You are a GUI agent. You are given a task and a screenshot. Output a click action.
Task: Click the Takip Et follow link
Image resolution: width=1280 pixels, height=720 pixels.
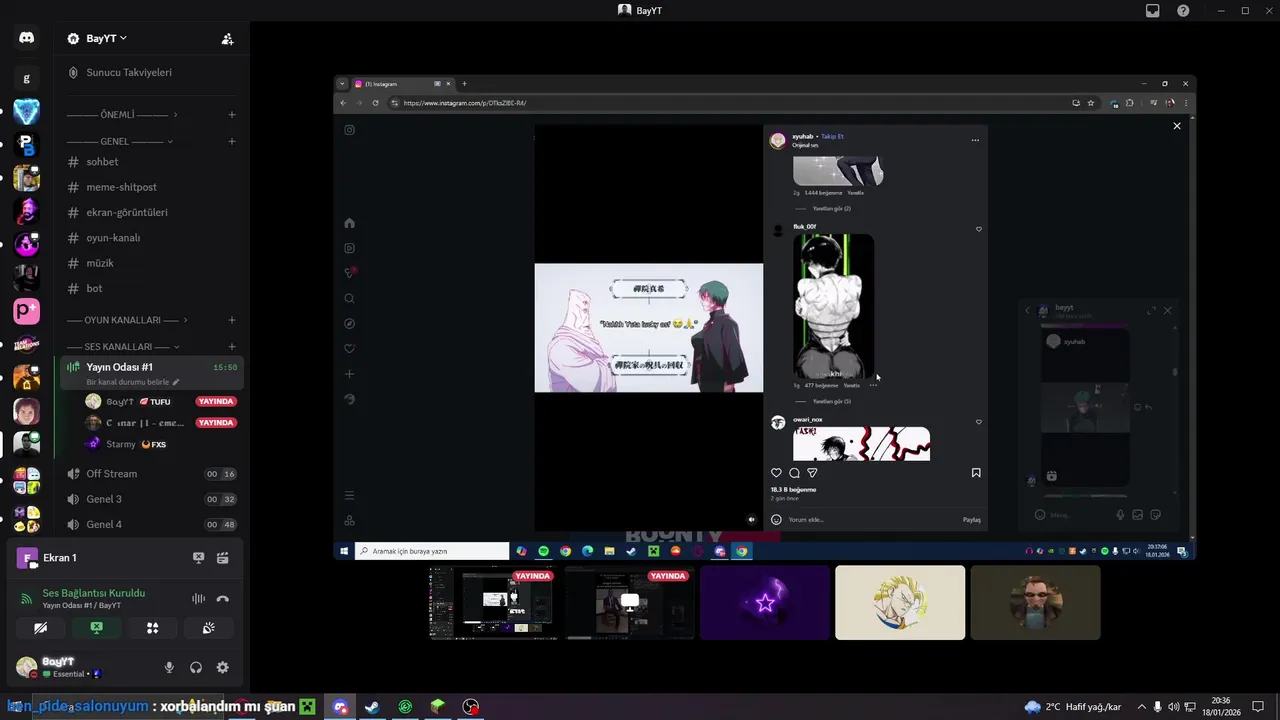point(832,136)
